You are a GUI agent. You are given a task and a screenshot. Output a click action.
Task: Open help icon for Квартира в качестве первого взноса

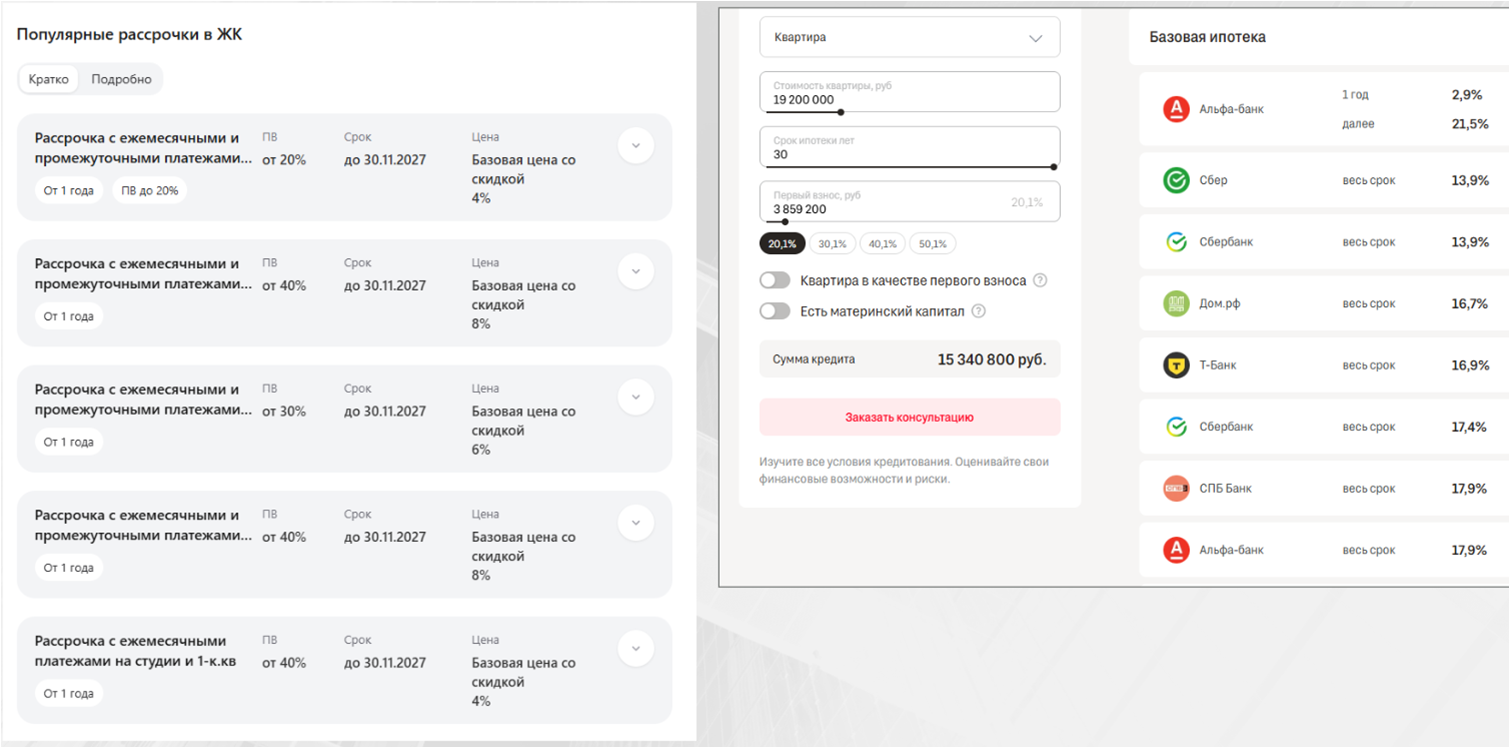pos(1040,281)
